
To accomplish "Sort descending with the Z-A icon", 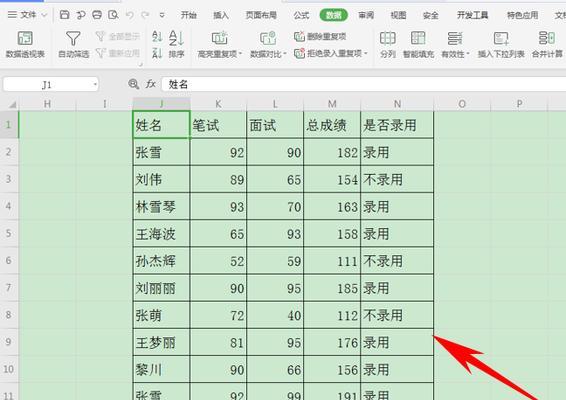I will [x=157, y=53].
